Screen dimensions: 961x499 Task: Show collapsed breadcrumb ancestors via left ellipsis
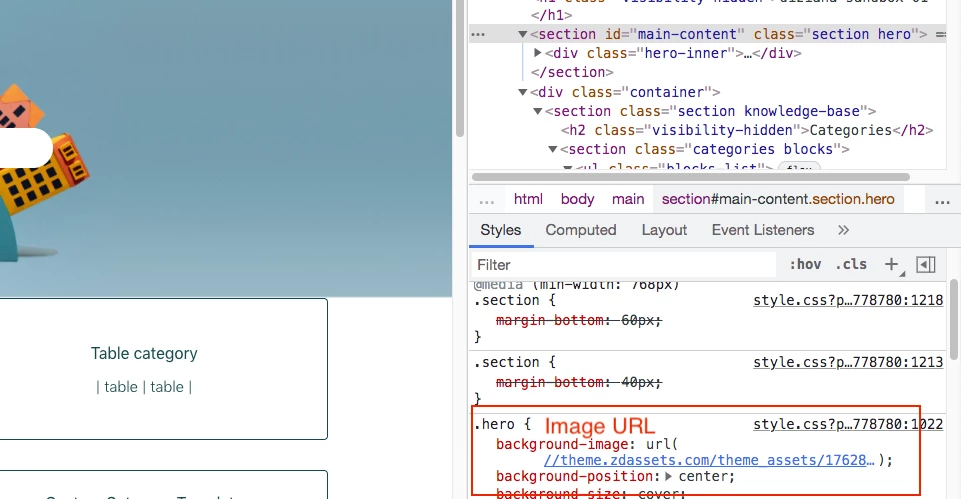click(x=487, y=201)
